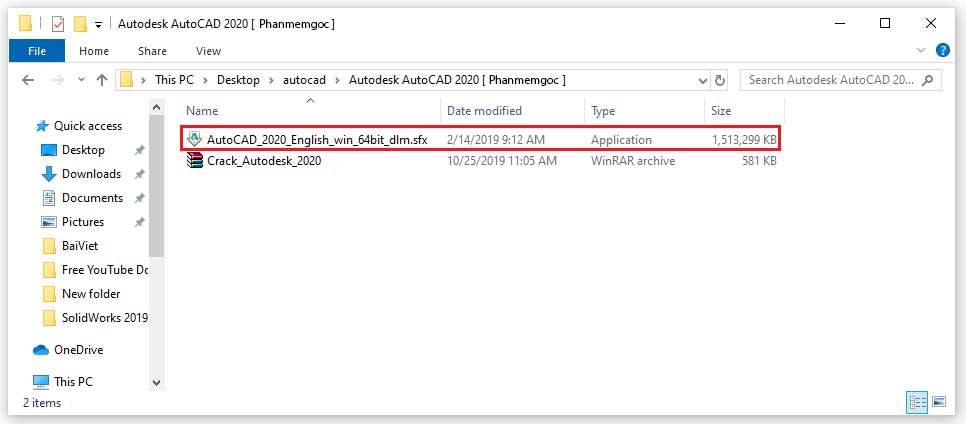The width and height of the screenshot is (966, 424).
Task: Sort by the Type column header
Action: 603,111
